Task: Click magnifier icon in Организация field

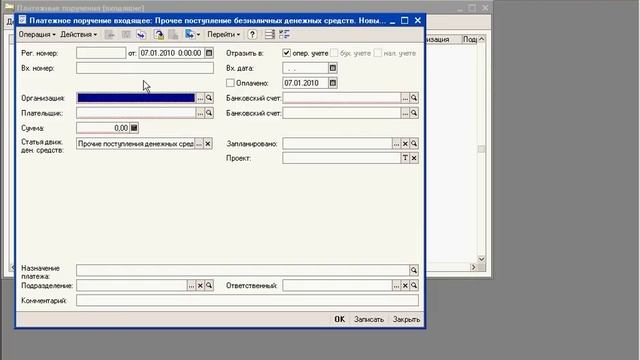Action: click(209, 98)
